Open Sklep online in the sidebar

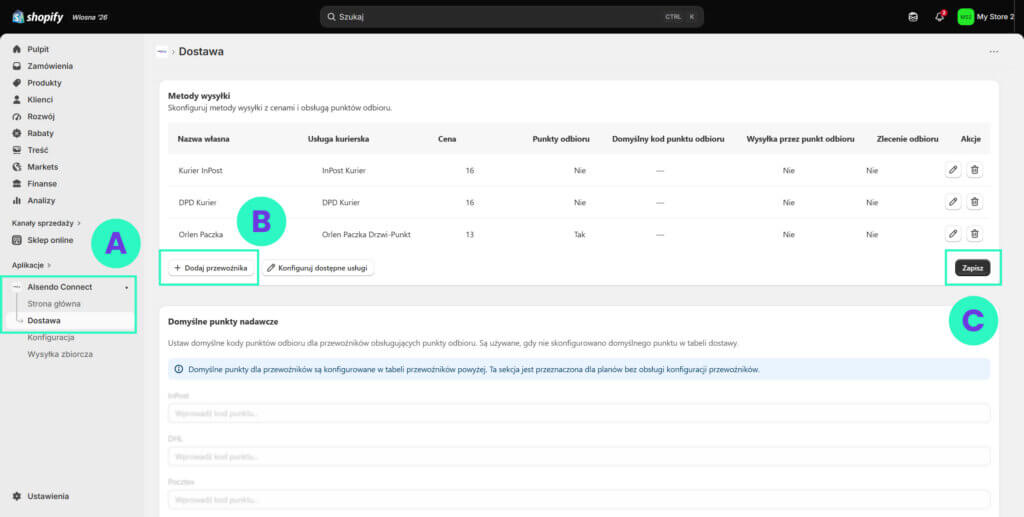click(50, 240)
